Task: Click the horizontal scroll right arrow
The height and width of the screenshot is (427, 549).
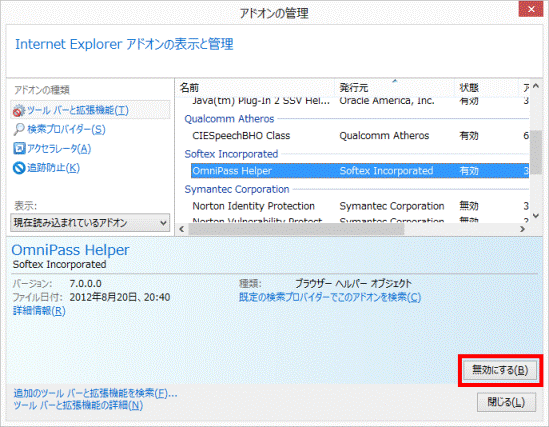Action: (x=522, y=229)
